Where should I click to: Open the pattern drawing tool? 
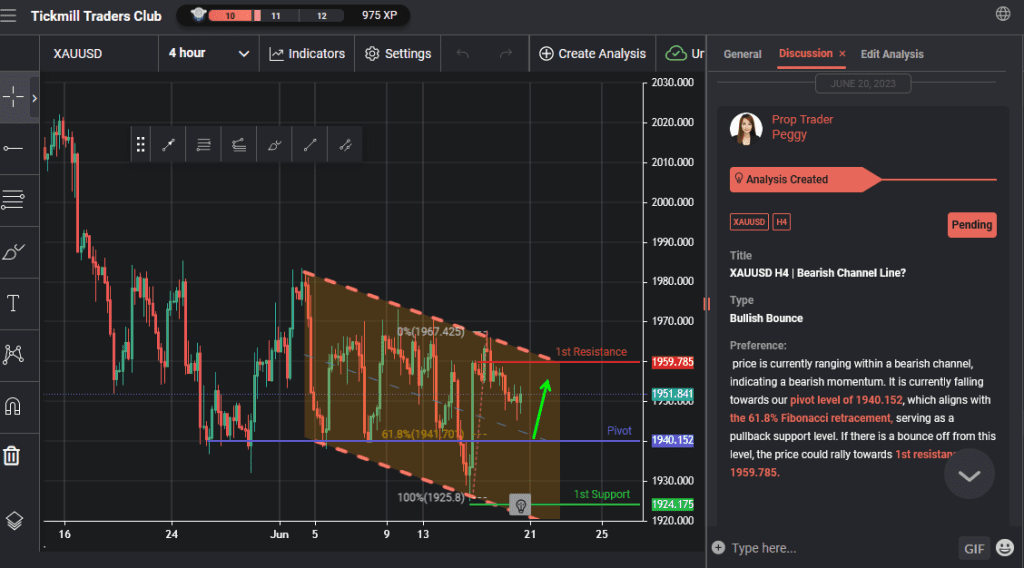pyautogui.click(x=13, y=355)
